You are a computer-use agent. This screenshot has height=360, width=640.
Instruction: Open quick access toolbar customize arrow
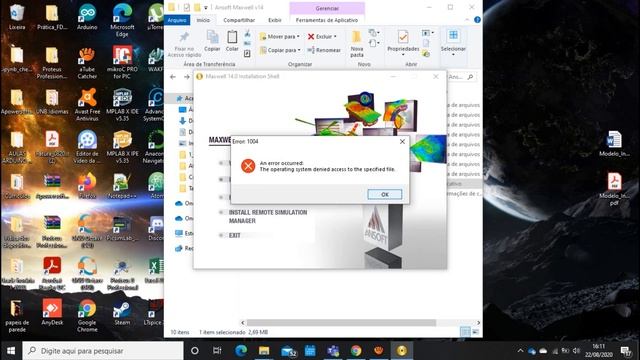[x=206, y=7]
